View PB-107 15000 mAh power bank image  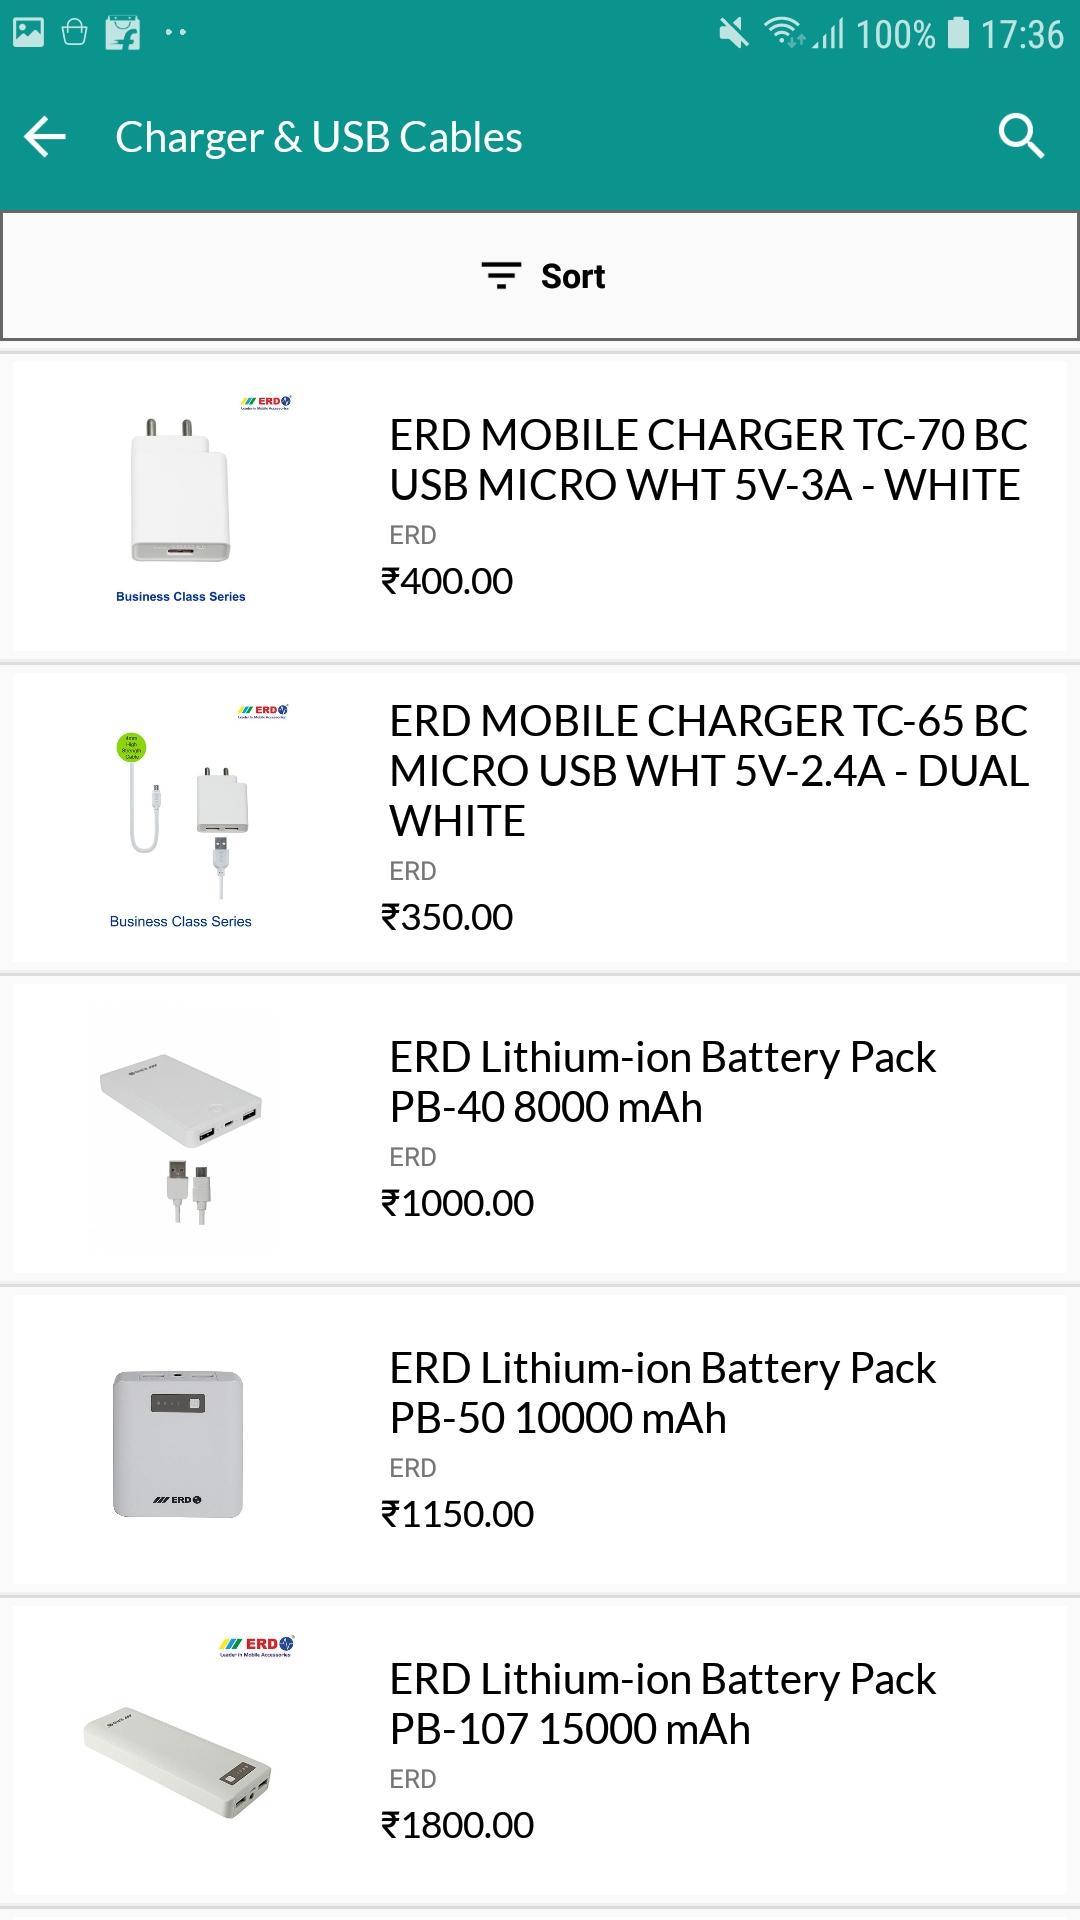pos(181,1750)
